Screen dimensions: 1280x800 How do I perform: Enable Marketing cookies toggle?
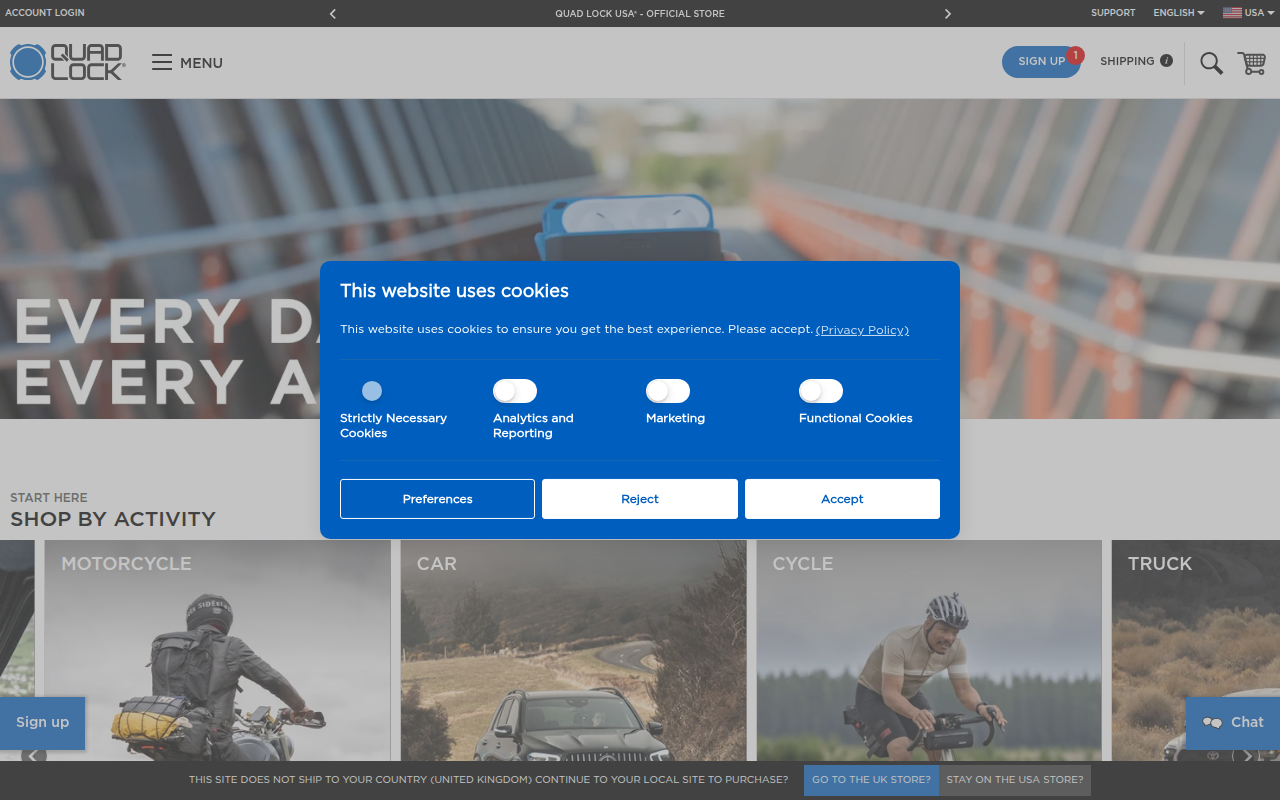(668, 391)
